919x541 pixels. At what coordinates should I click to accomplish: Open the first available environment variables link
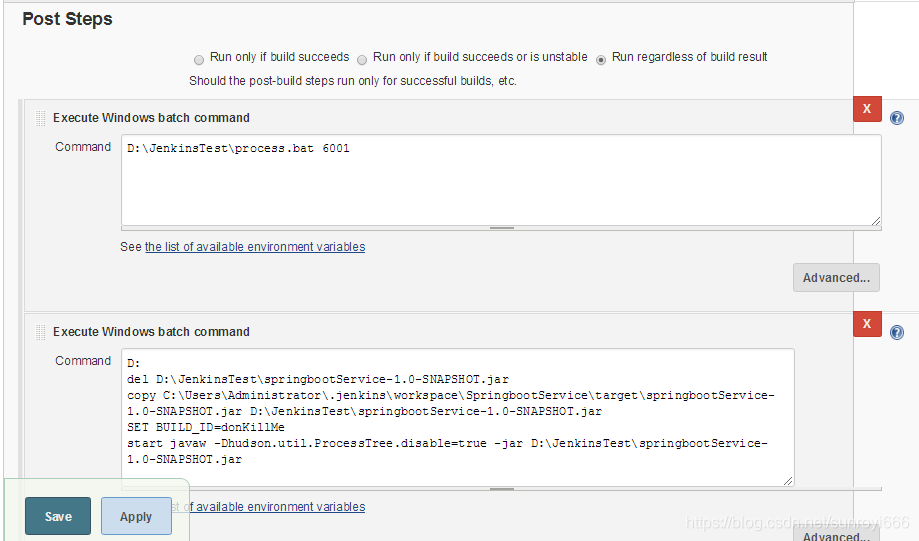click(x=255, y=247)
